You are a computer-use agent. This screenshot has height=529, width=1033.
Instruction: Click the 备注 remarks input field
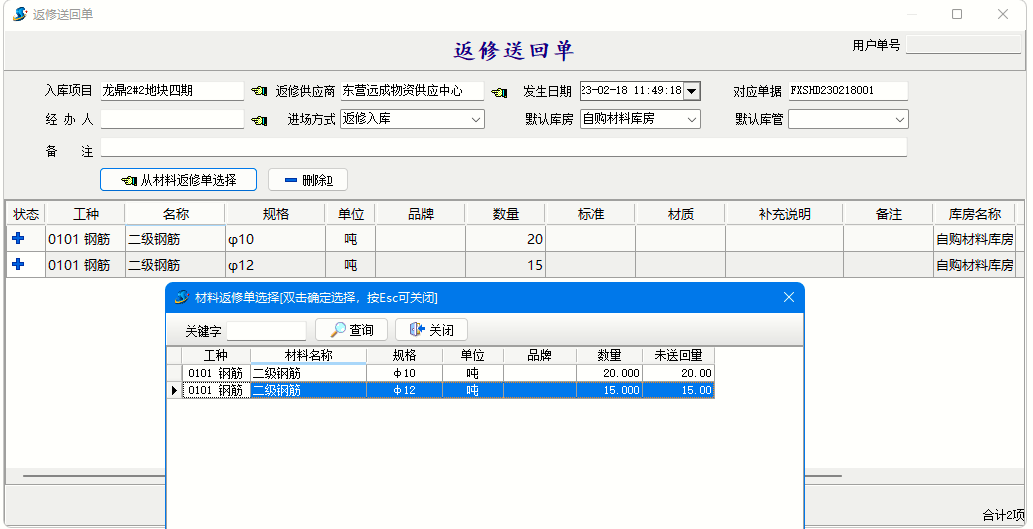[503, 148]
